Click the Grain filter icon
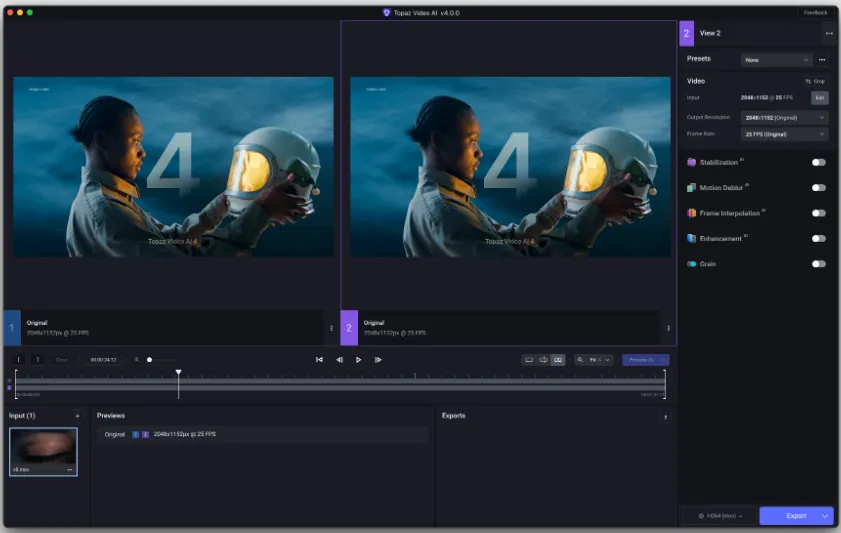Screen dimensions: 841x533 (691, 264)
